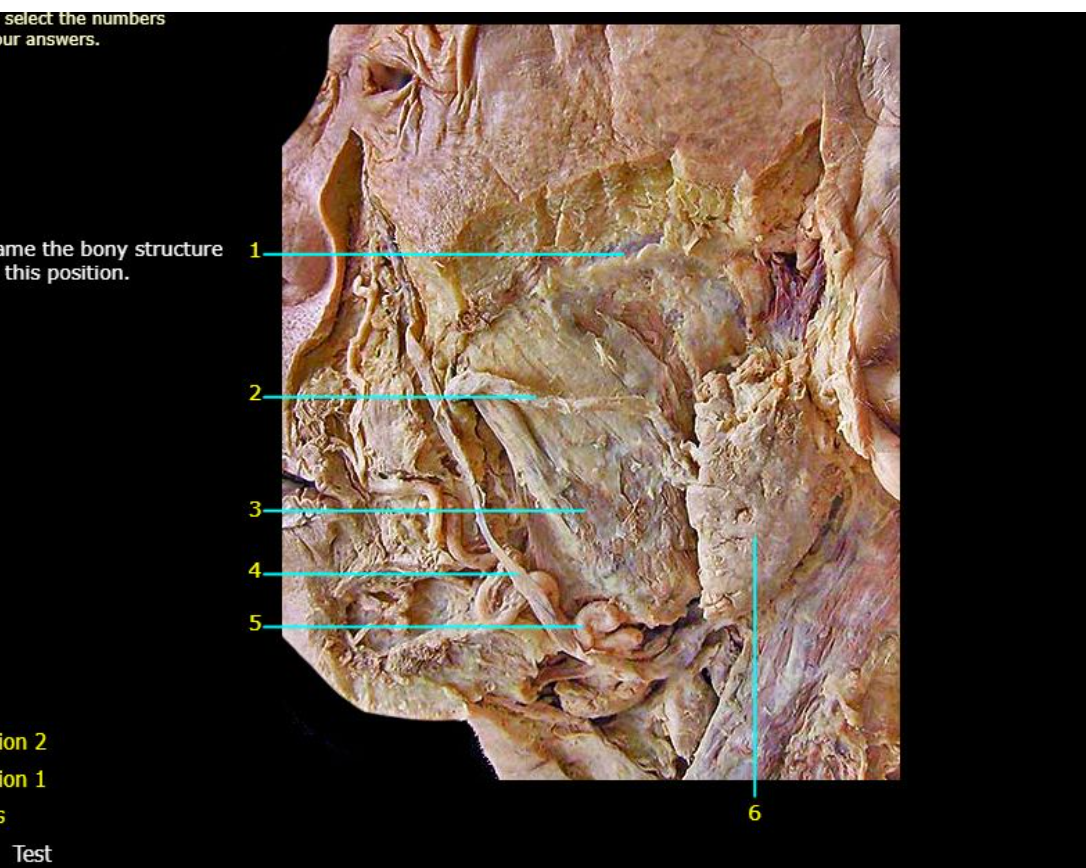Image resolution: width=1086 pixels, height=868 pixels.
Task: Click the truncated yellow "s" link above Test
Action: click(3, 816)
